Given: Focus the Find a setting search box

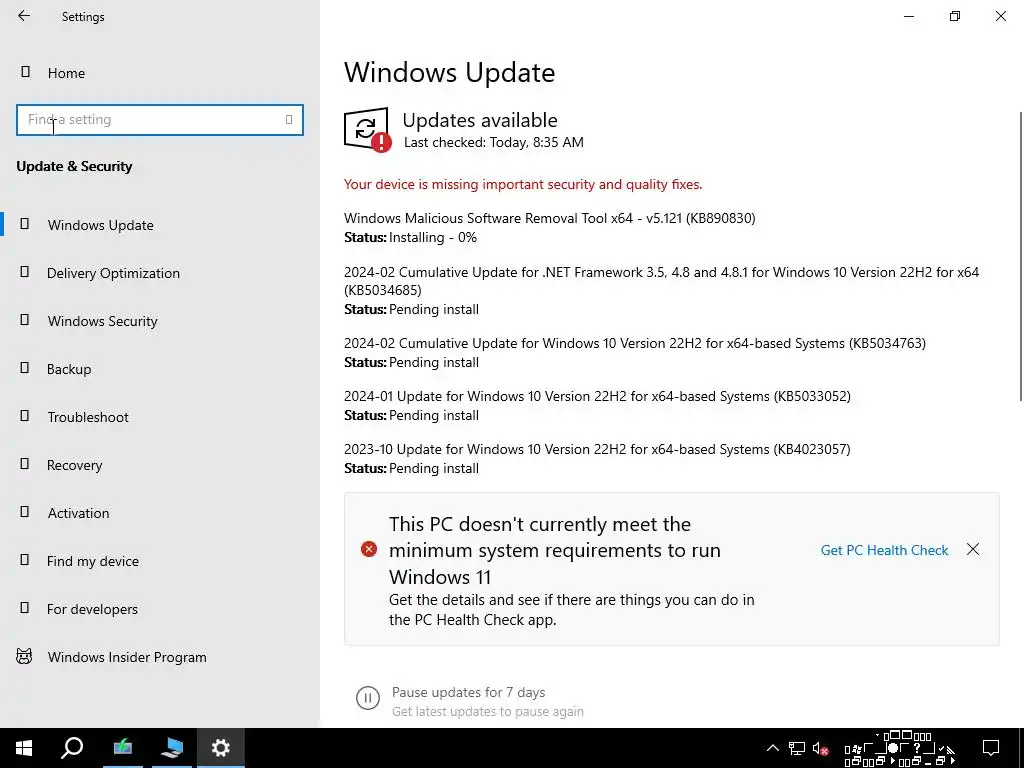Looking at the screenshot, I should pyautogui.click(x=159, y=120).
